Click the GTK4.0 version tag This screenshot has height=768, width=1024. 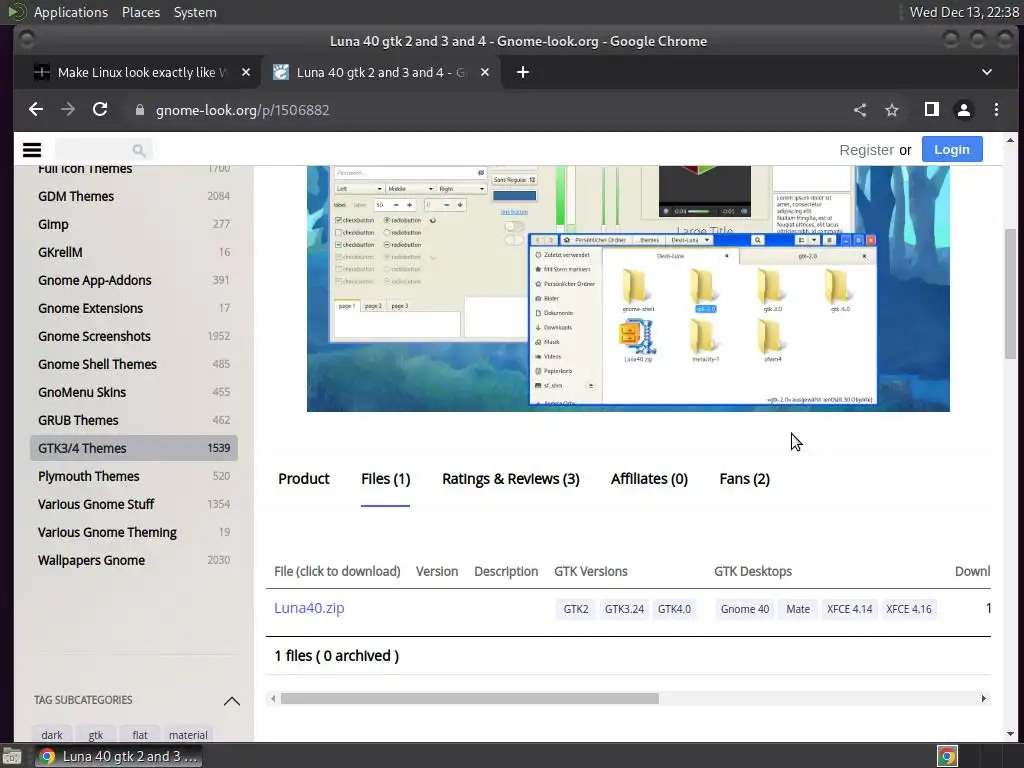[x=674, y=609]
